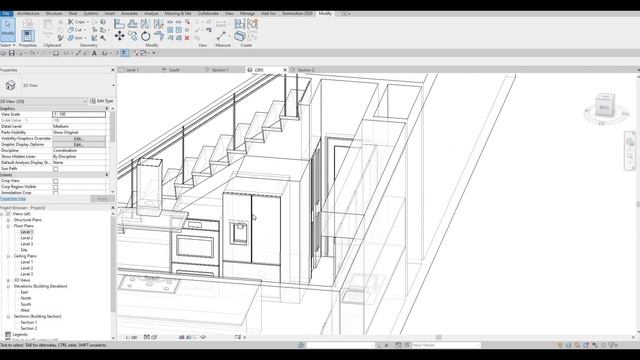Open the Properties palette ribbon button
Image resolution: width=640 pixels, height=360 pixels.
pyautogui.click(x=28, y=36)
